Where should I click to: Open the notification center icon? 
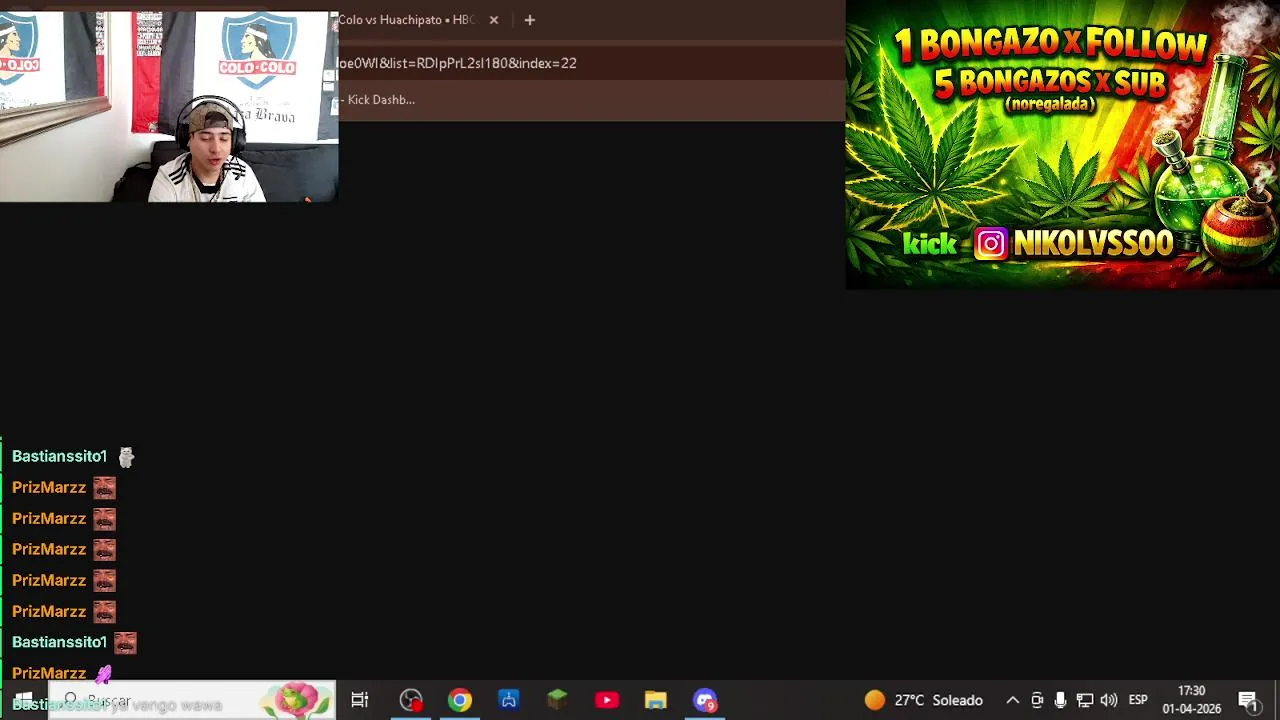point(1248,700)
